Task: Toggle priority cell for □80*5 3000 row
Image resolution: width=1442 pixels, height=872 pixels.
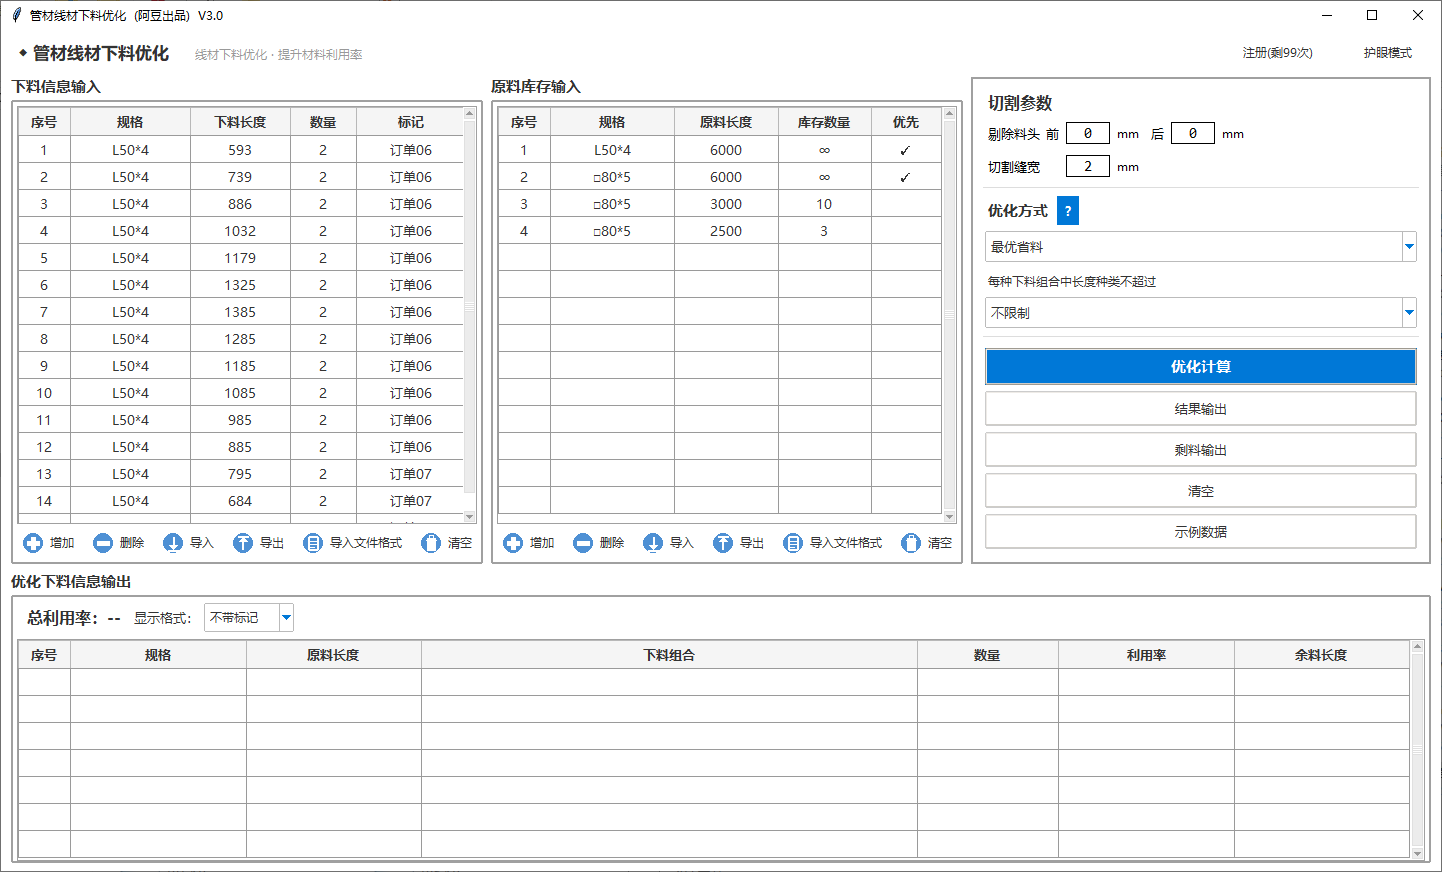Action: point(906,204)
